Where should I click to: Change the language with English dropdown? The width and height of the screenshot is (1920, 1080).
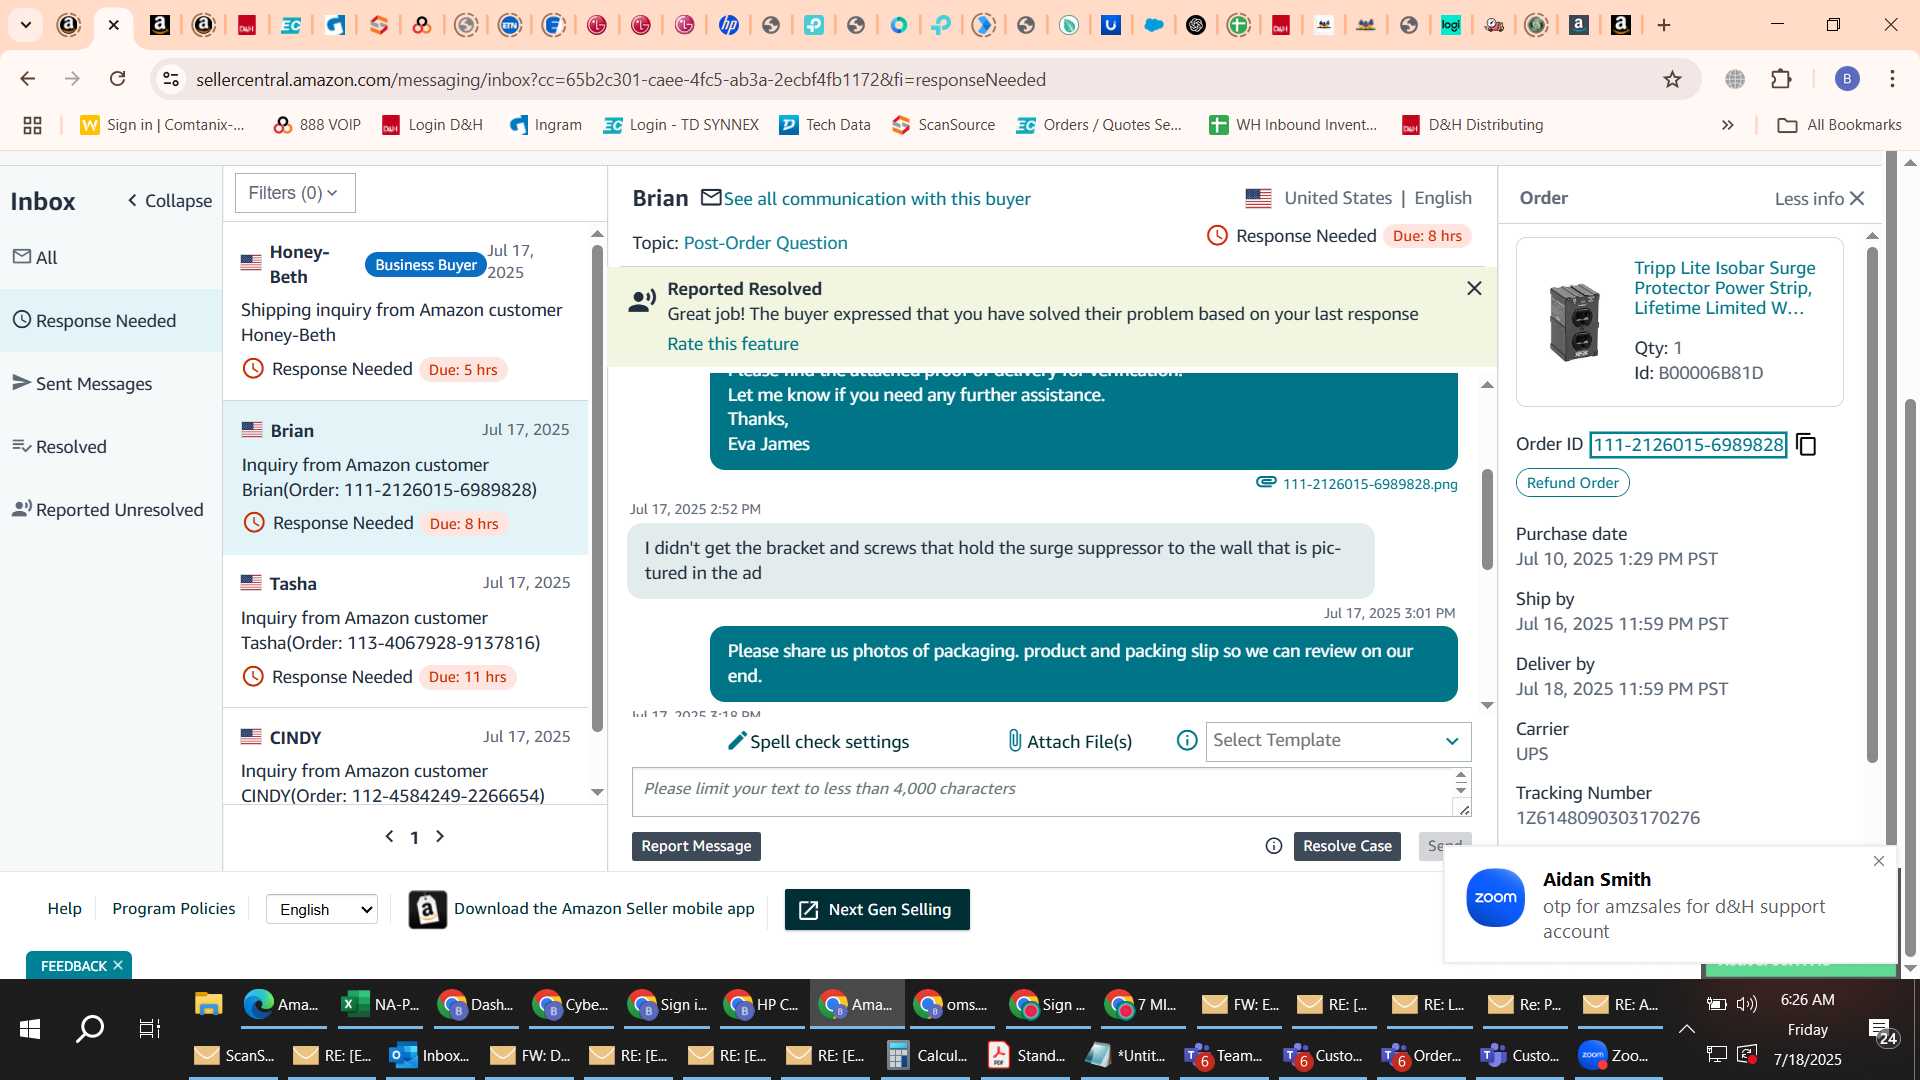pos(322,910)
